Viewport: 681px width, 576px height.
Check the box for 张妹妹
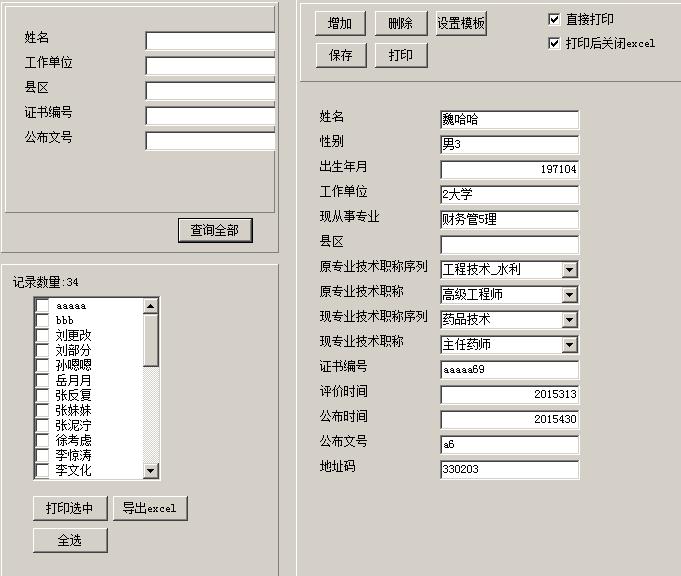(42, 410)
